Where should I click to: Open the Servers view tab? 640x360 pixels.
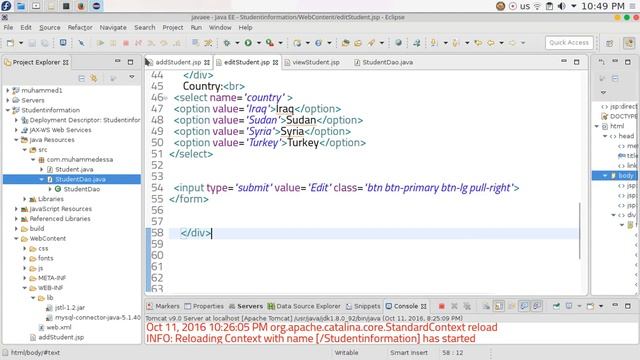[246, 306]
